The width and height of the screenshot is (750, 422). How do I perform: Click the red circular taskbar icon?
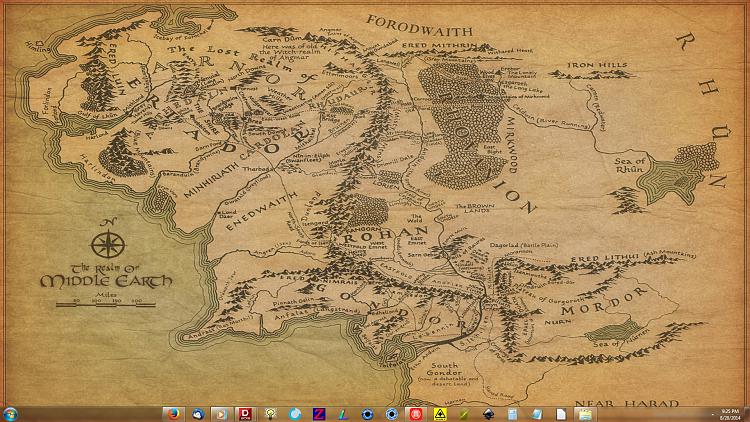point(415,414)
